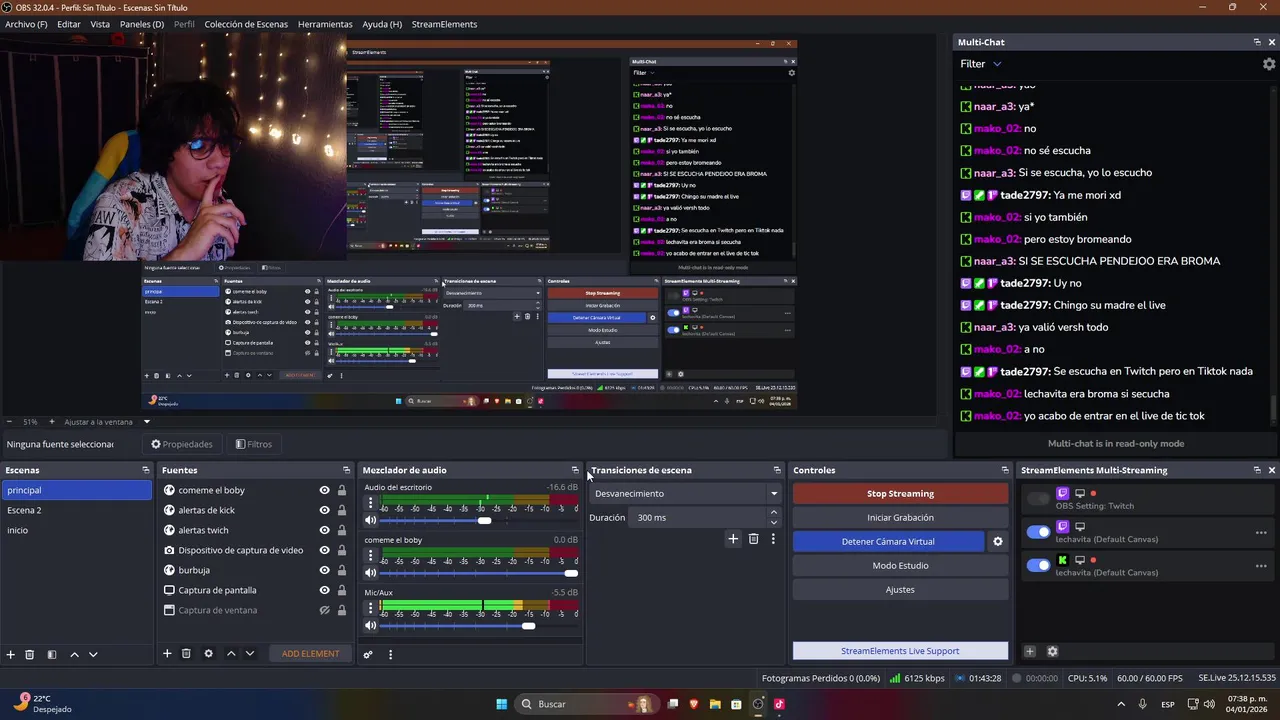Screen dimensions: 1280x720
Task: Mute Mic/Aux speaker icon
Action: (x=370, y=626)
